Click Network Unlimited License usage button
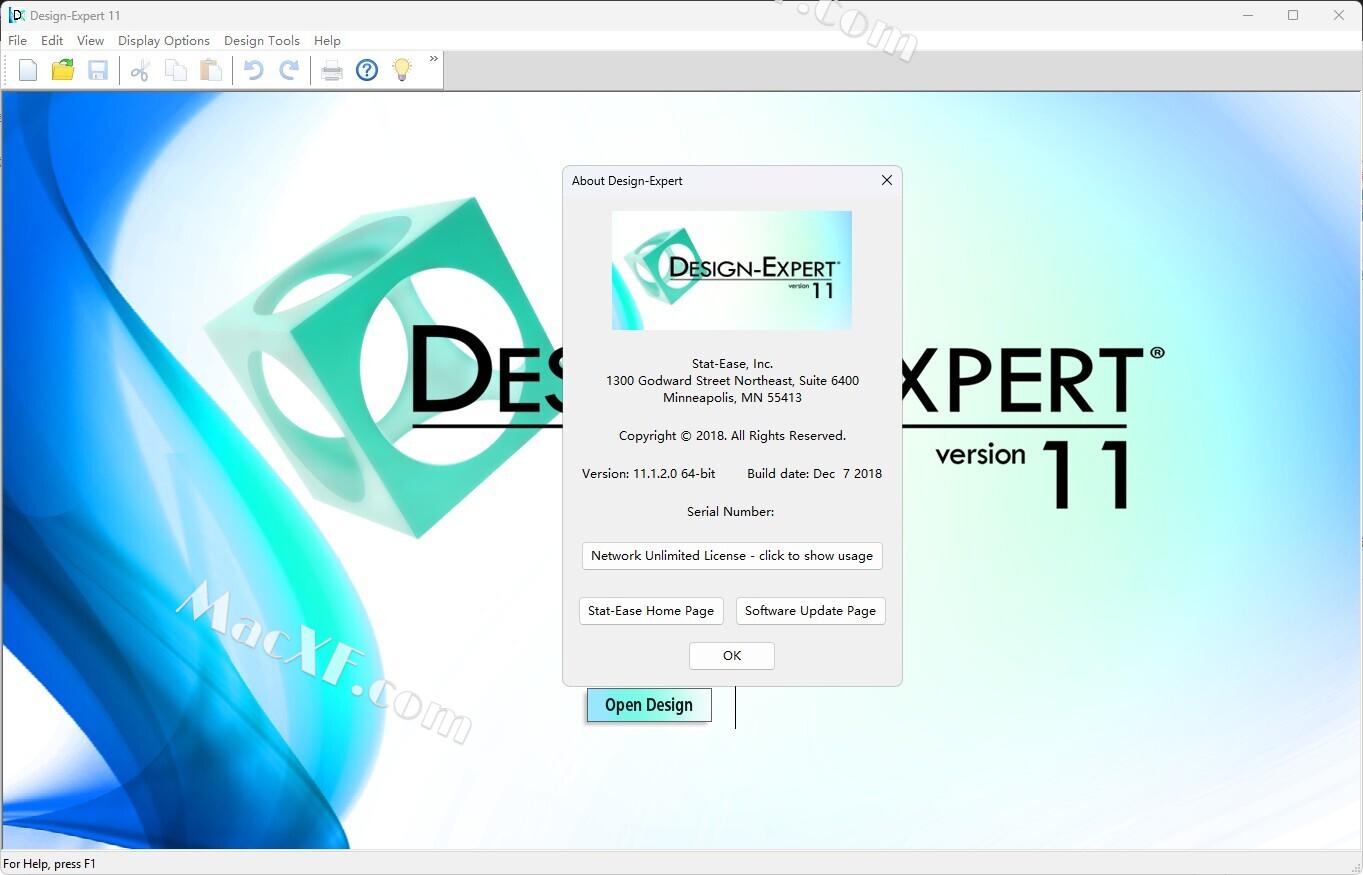This screenshot has width=1363, height=875. tap(732, 556)
